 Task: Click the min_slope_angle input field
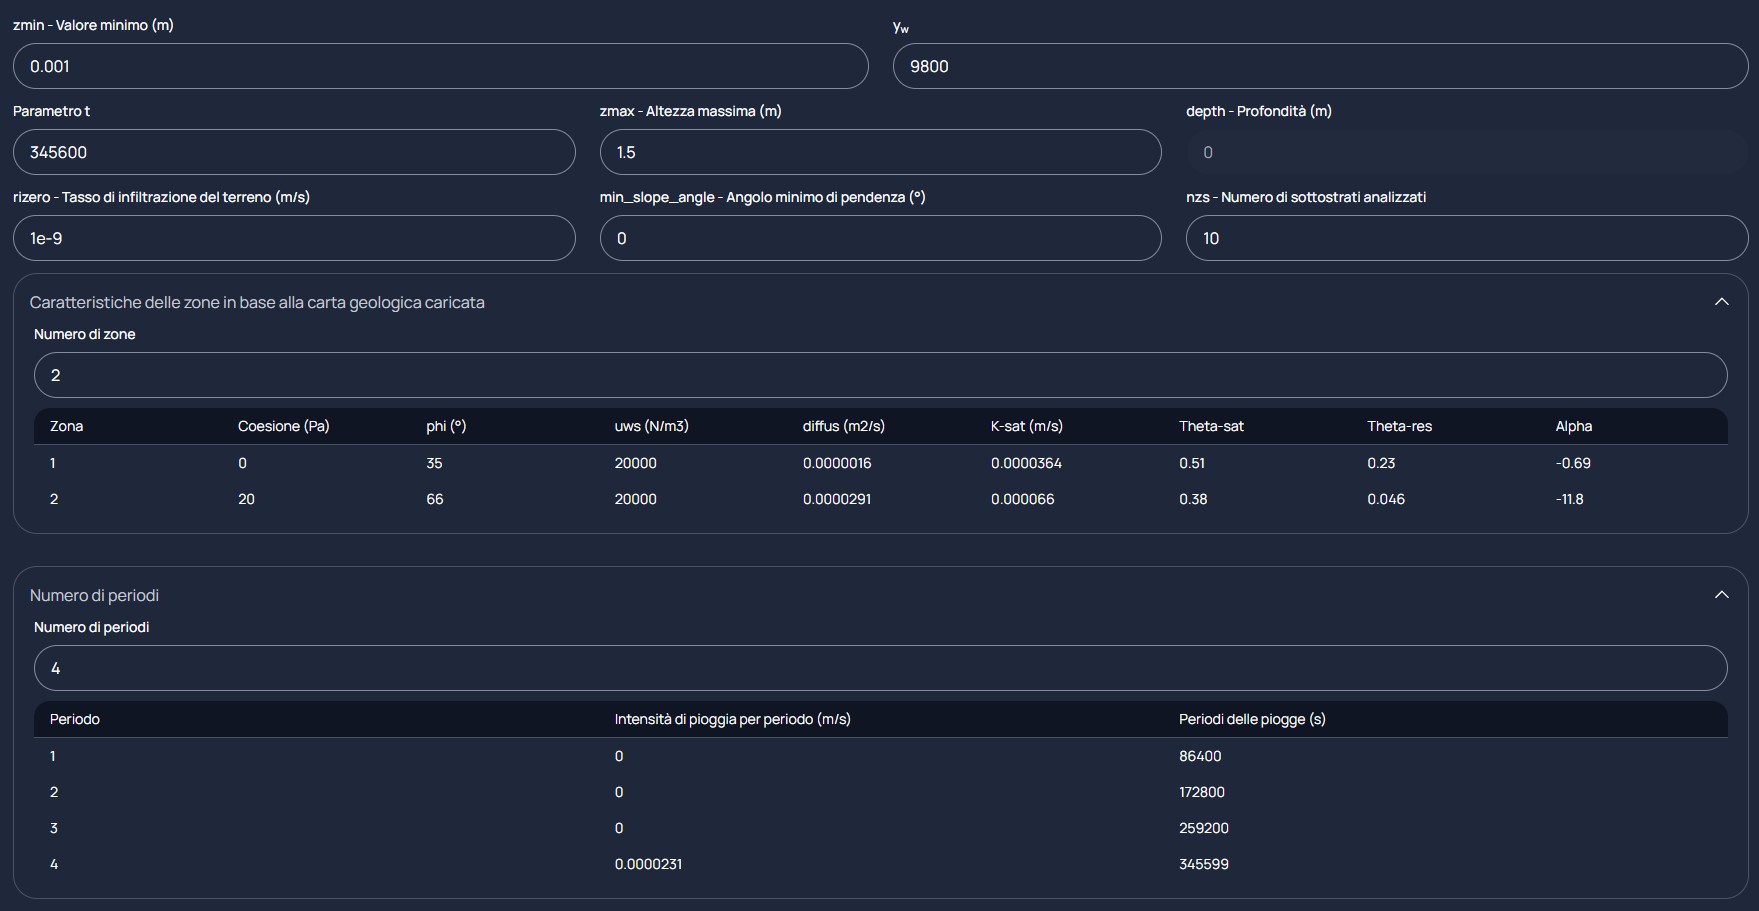[x=880, y=238]
